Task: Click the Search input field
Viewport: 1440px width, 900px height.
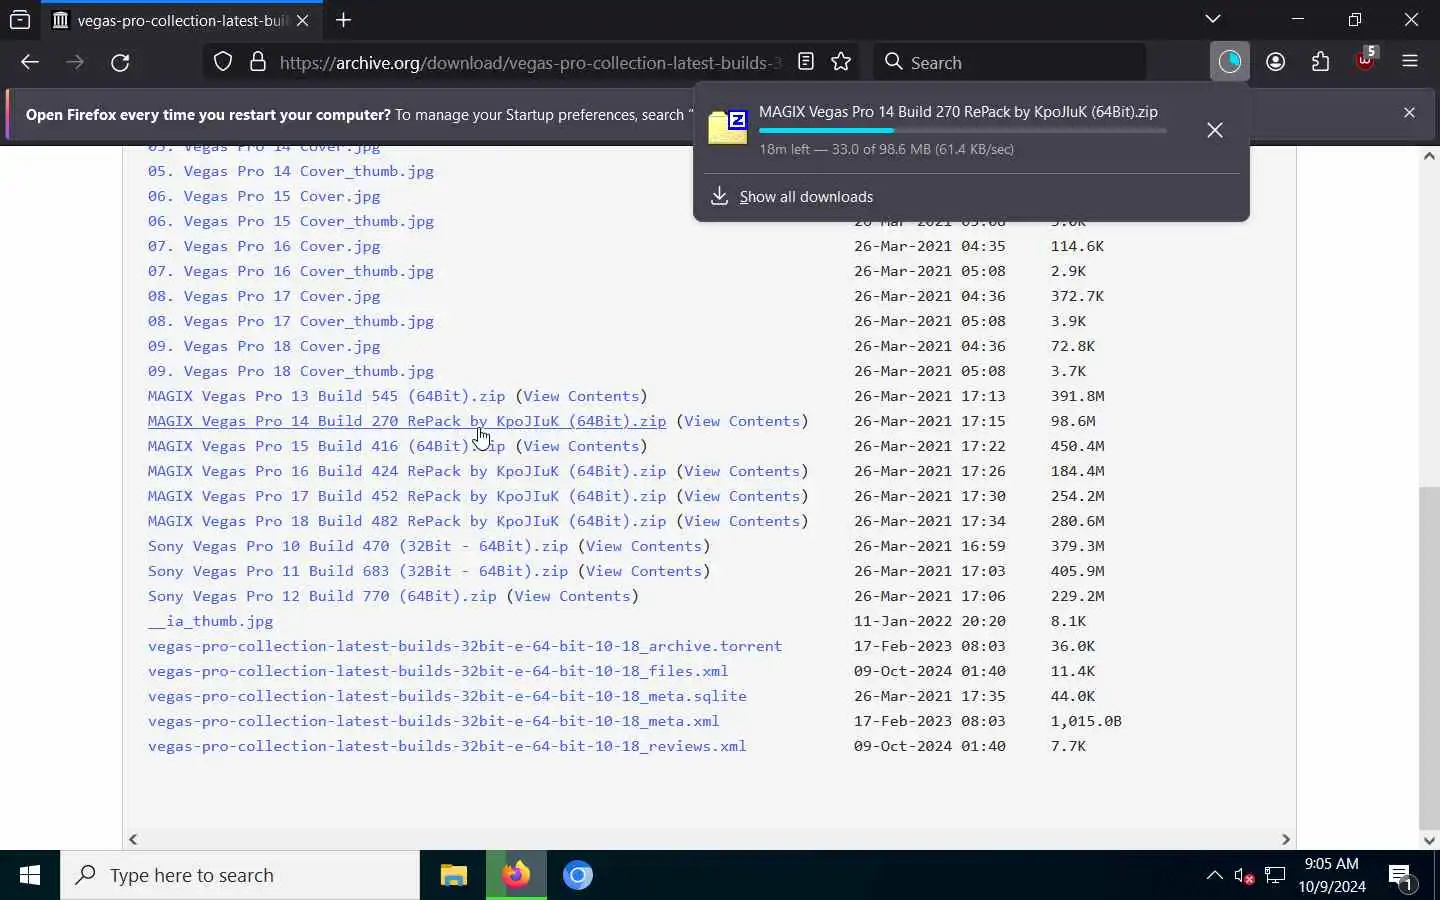Action: click(1010, 62)
